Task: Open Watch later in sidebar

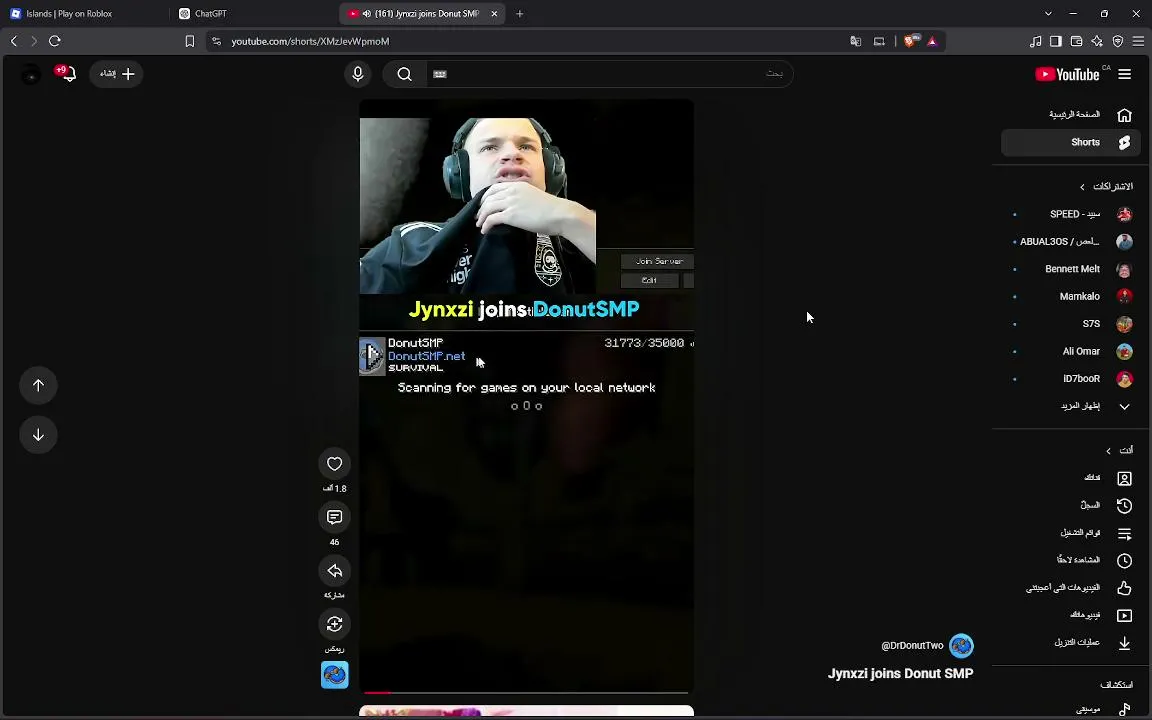Action: pyautogui.click(x=1071, y=561)
